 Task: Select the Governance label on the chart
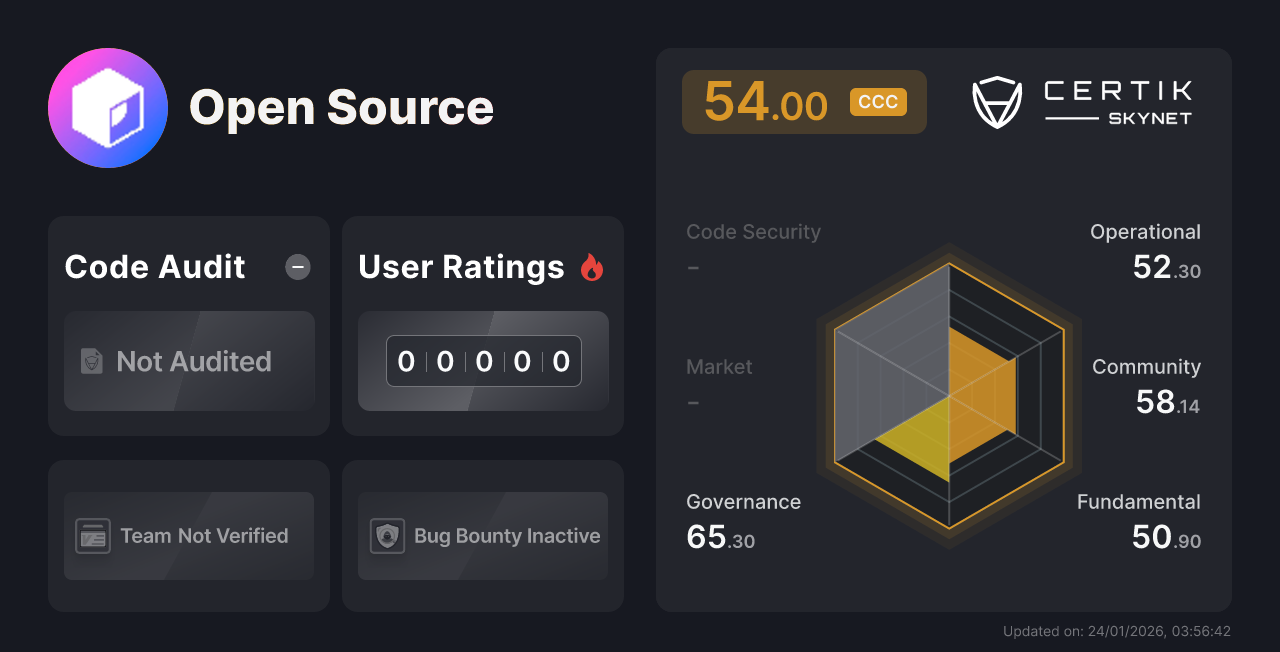pos(743,502)
